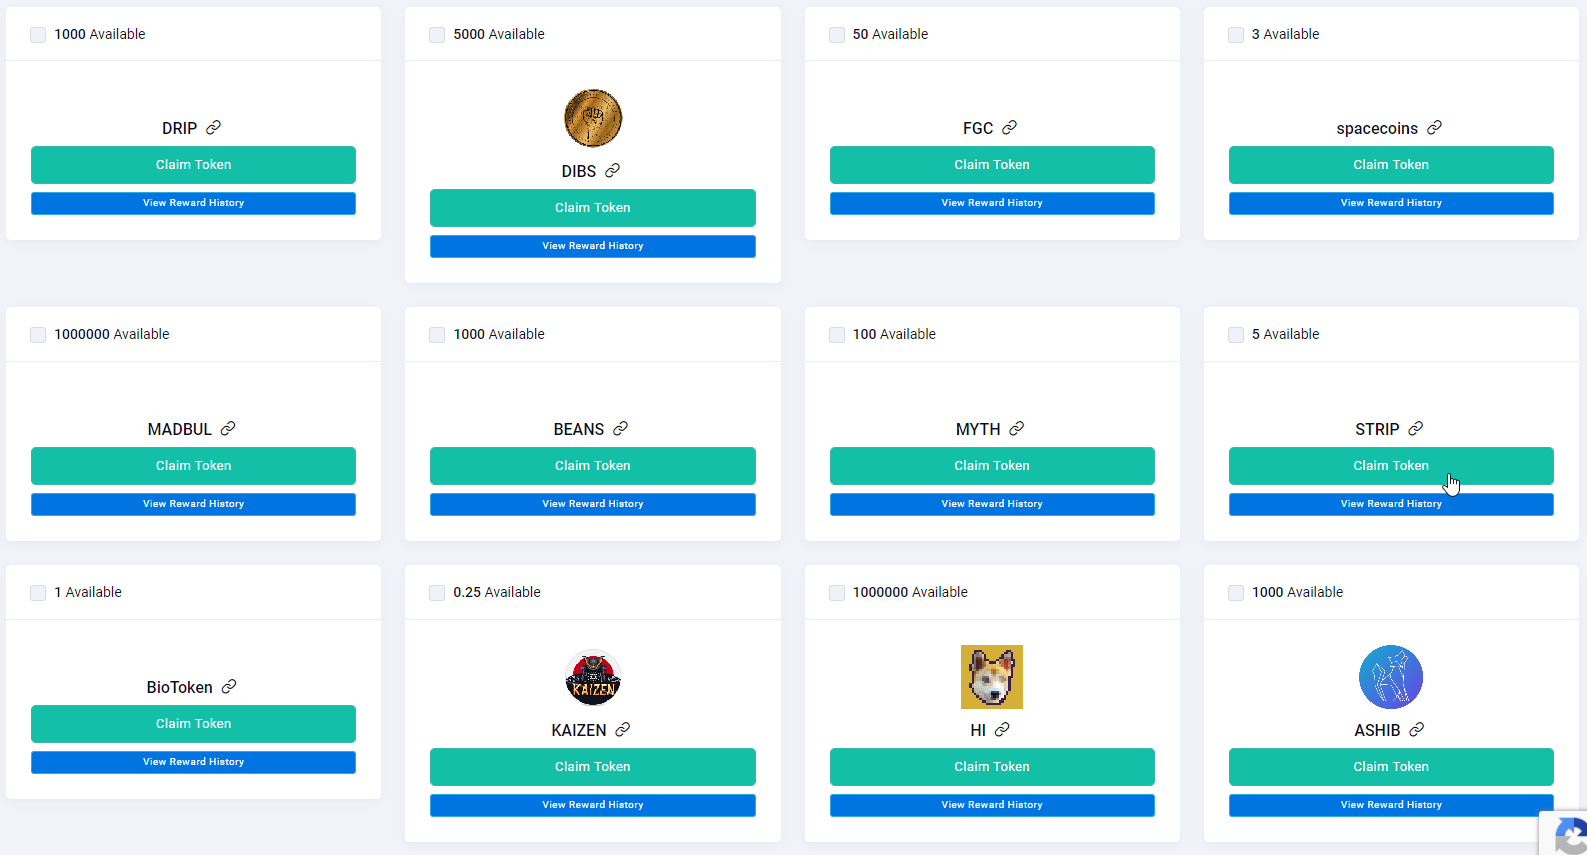The width and height of the screenshot is (1587, 855).
Task: Click the DIBS gold coin logo
Action: point(593,118)
